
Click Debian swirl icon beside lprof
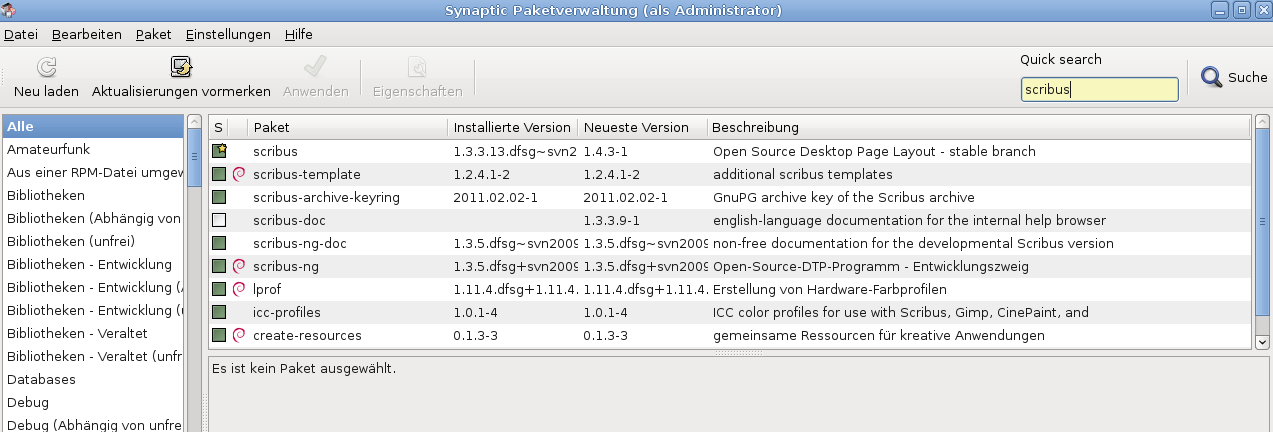pyautogui.click(x=239, y=289)
